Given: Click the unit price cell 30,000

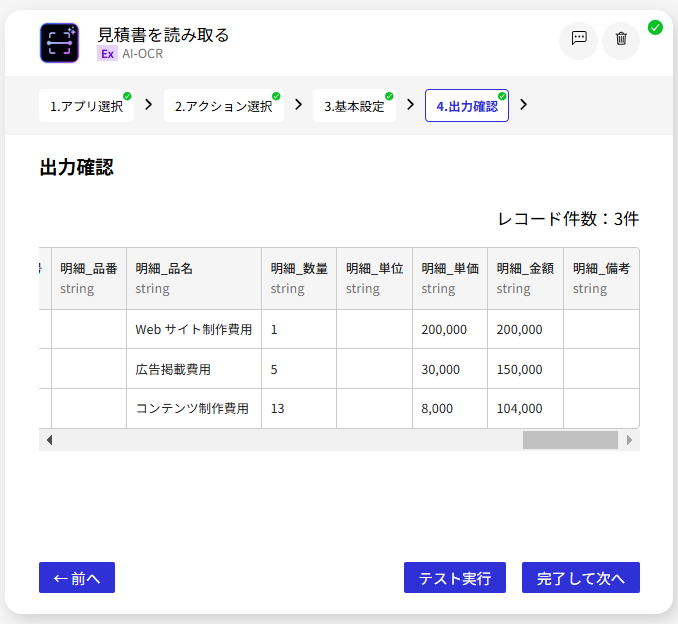Looking at the screenshot, I should point(450,369).
